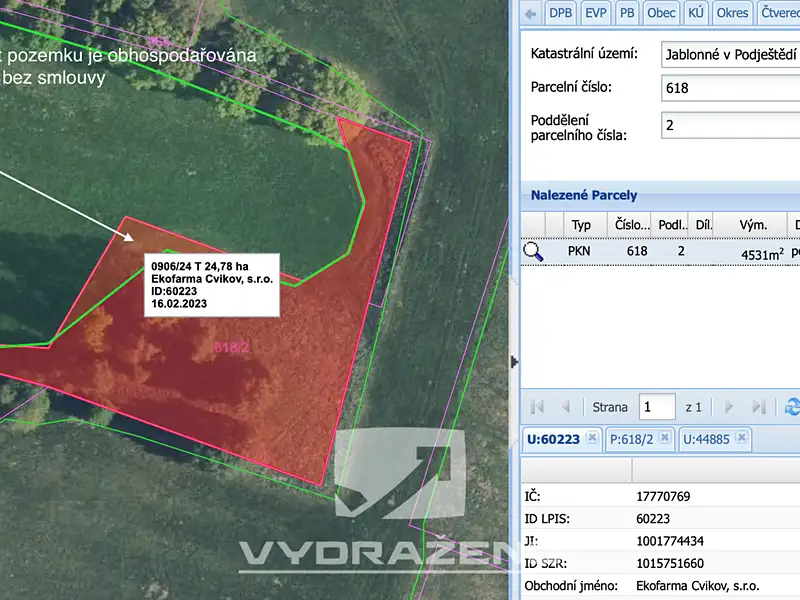This screenshot has height=600, width=800.
Task: Collapse the side panel with splitter arrow
Action: coord(514,362)
